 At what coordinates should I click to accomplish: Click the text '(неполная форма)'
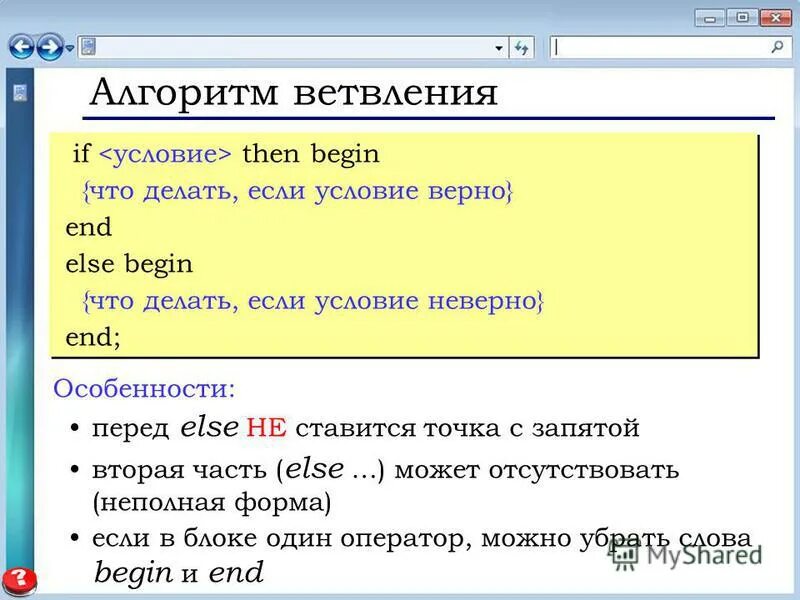(212, 503)
